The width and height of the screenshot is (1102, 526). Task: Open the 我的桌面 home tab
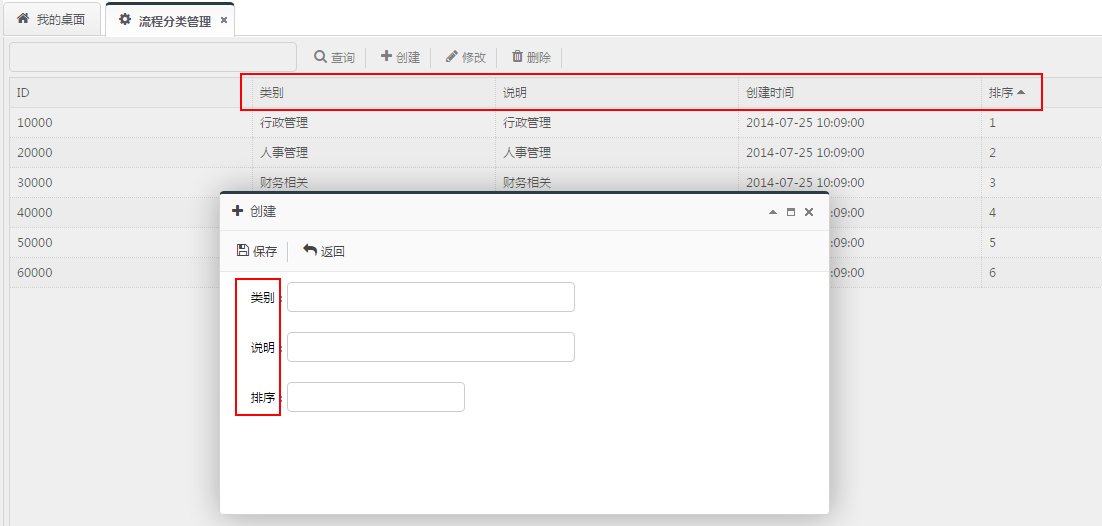click(51, 20)
